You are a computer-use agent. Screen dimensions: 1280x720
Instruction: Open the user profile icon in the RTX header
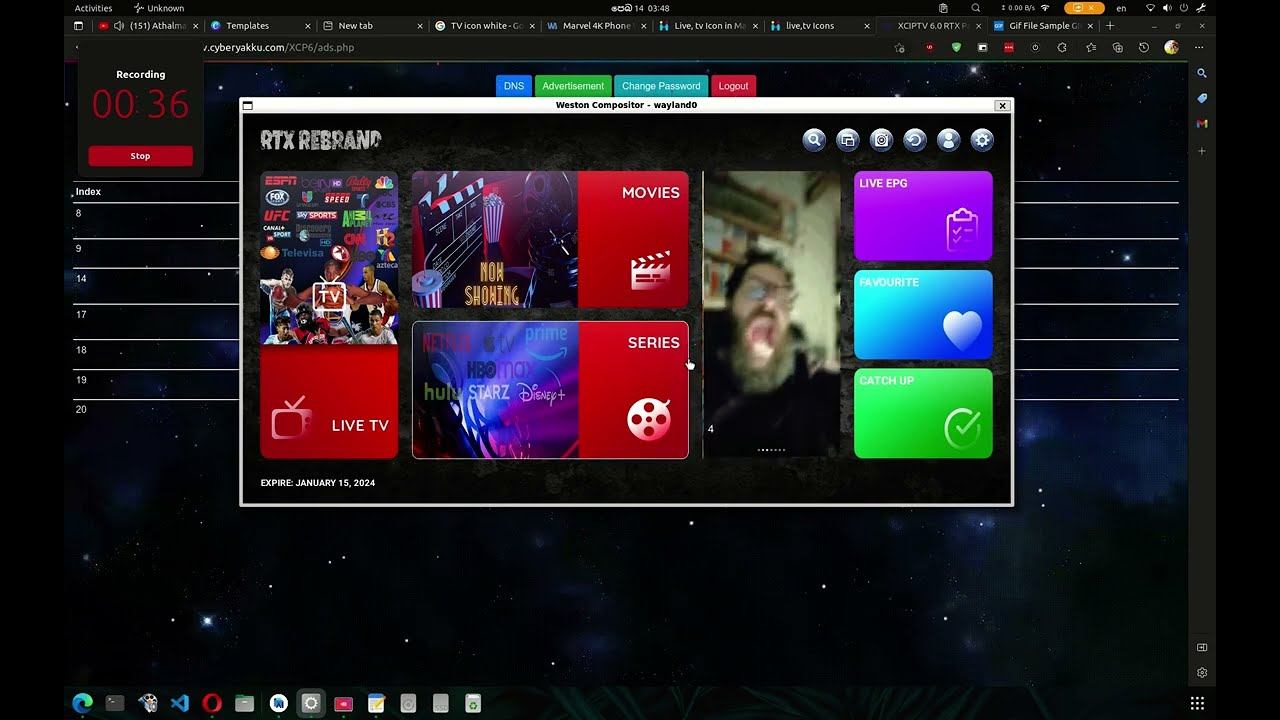coord(948,140)
